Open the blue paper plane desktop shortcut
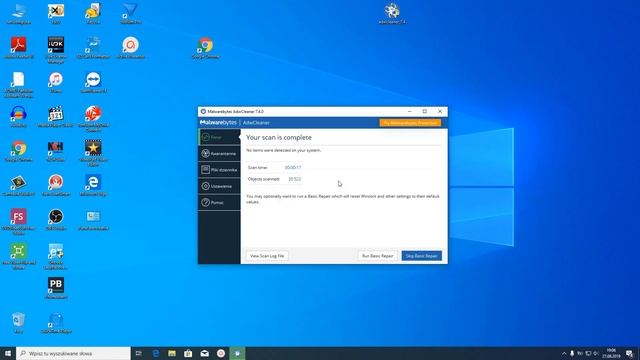Screen dimensions: 640x360 [130, 13]
